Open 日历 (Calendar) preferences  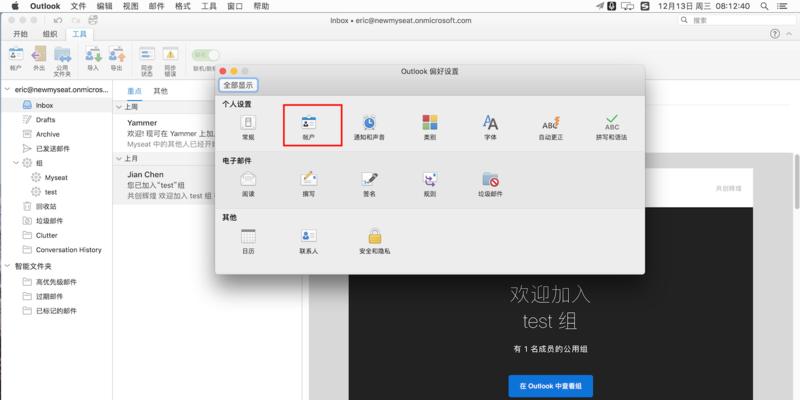click(248, 241)
